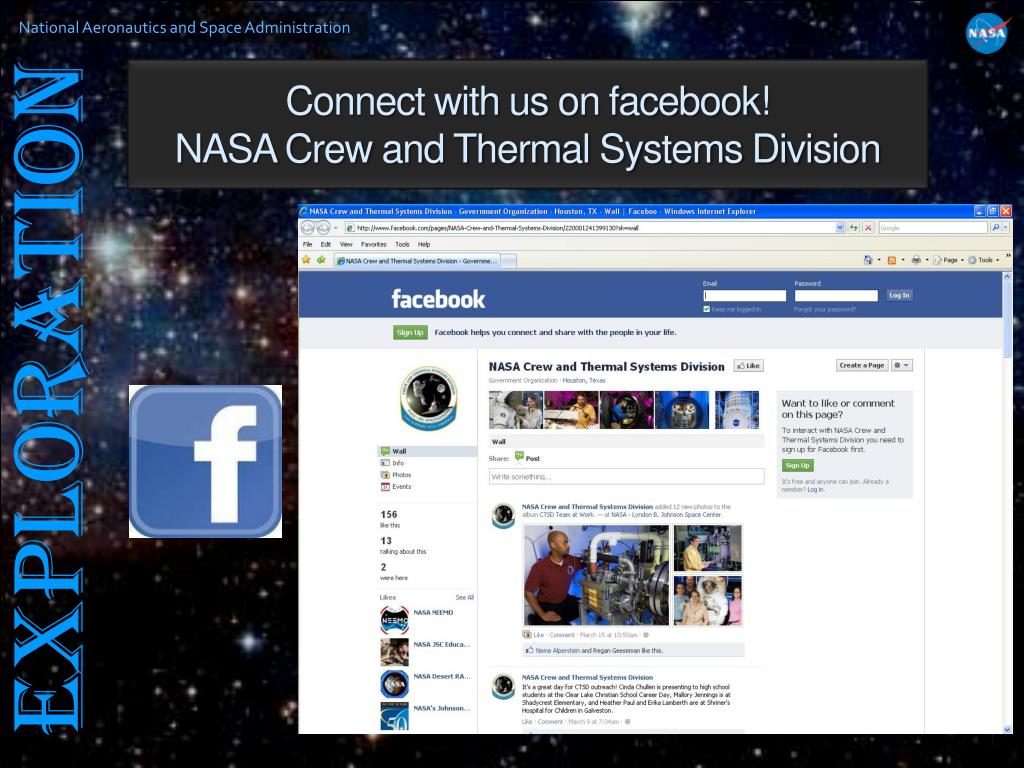This screenshot has height=768, width=1024.
Task: Open the group photo with spacesuit
Action: pyautogui.click(x=707, y=601)
